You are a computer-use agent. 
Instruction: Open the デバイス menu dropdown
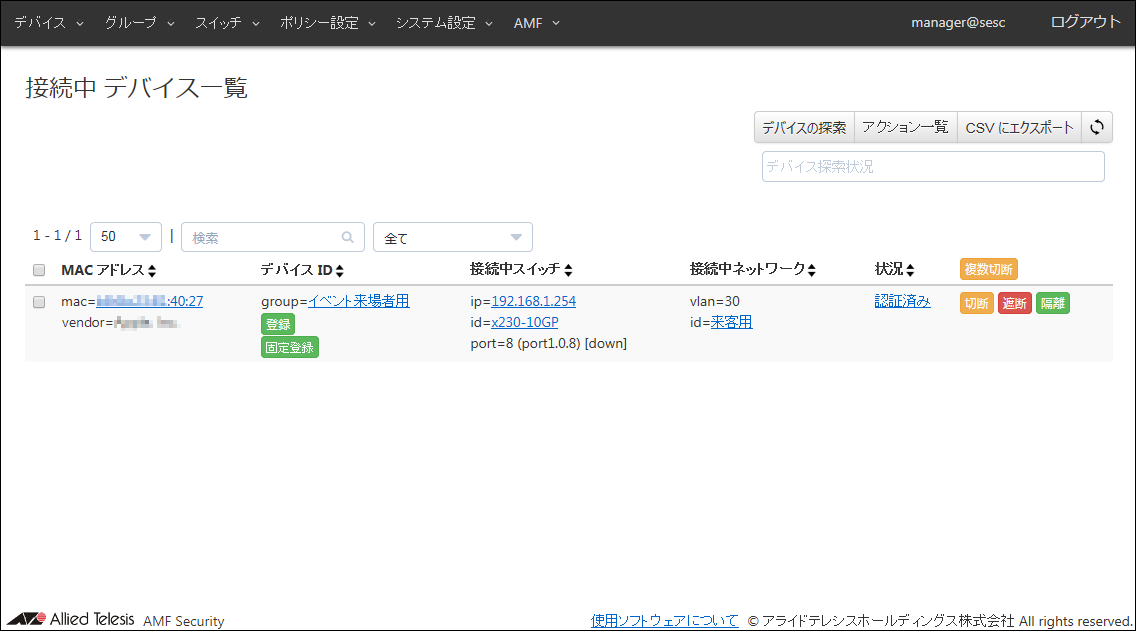49,23
